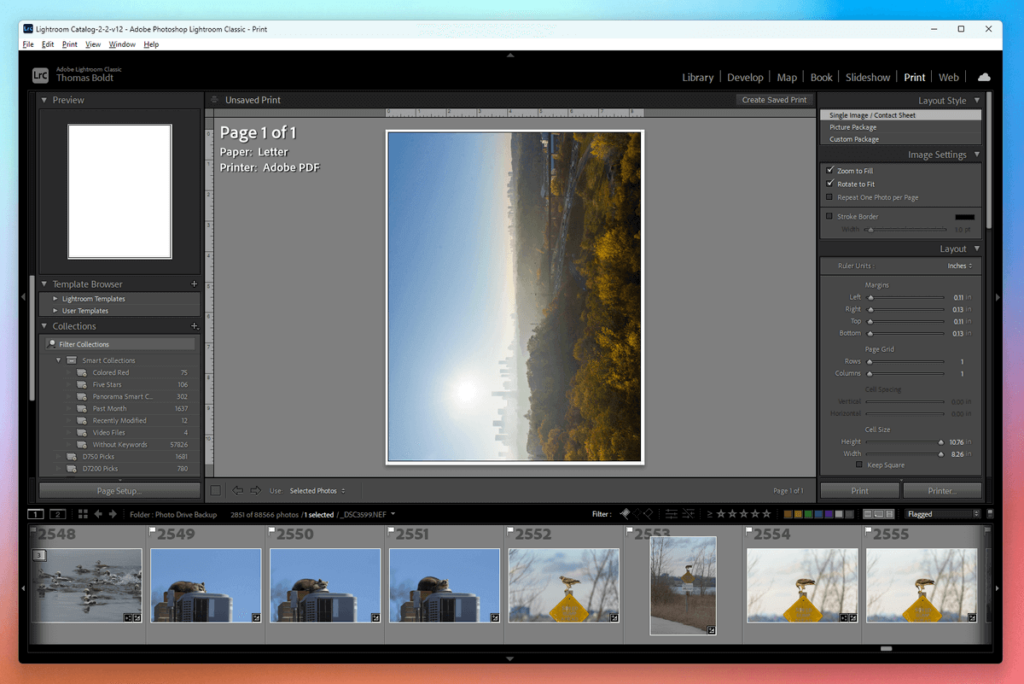Disable the Zoom to Fill checkbox
Image resolution: width=1024 pixels, height=684 pixels.
coord(830,171)
